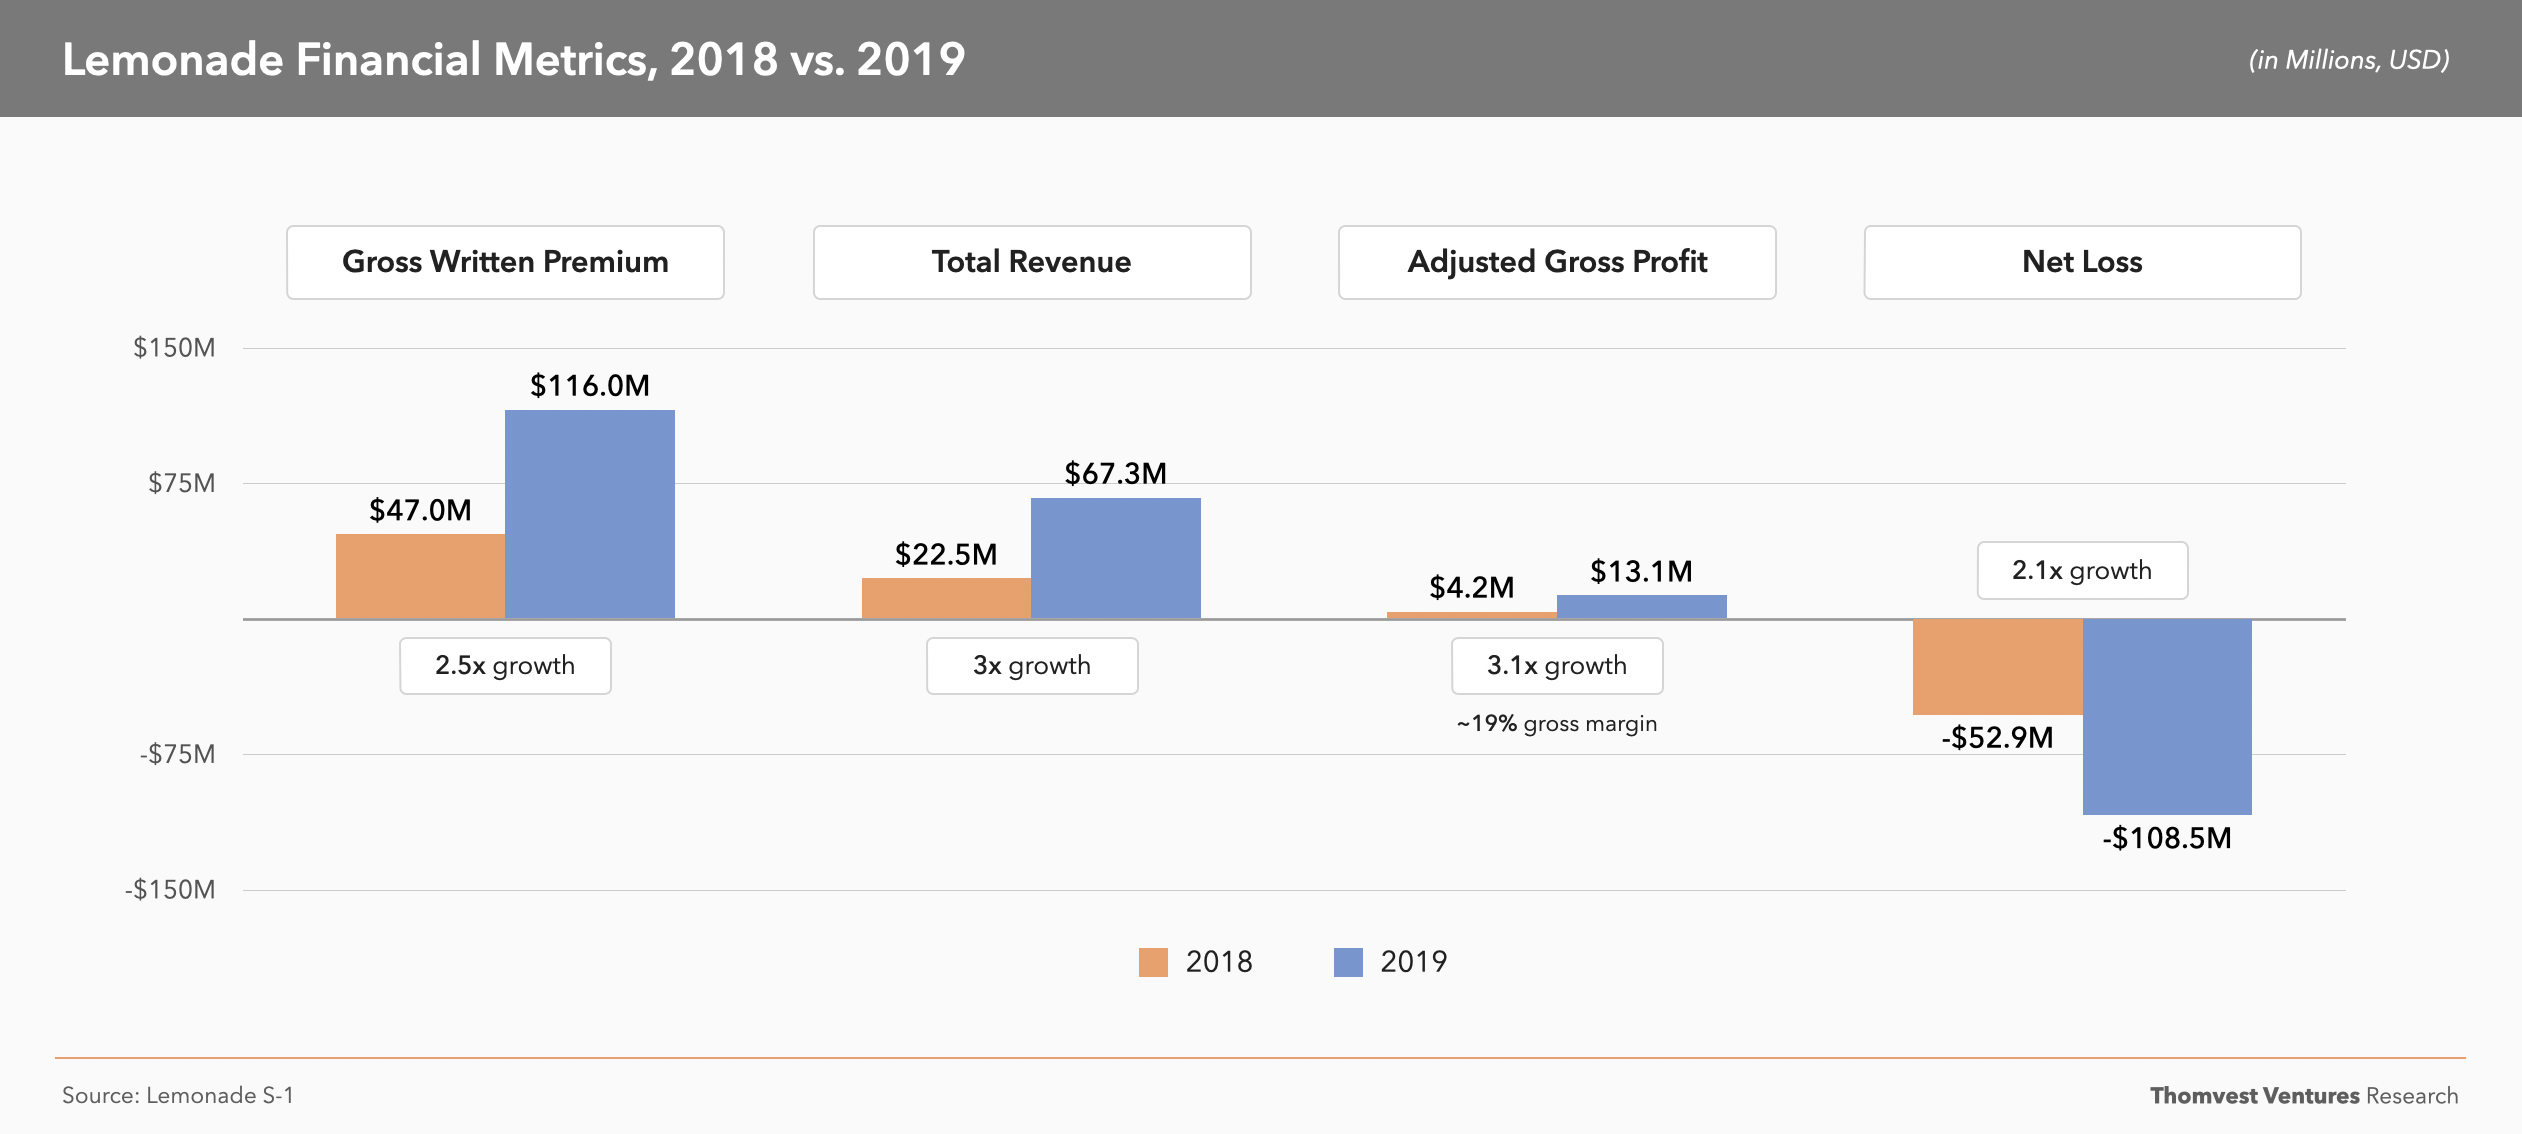The image size is (2522, 1134).
Task: Click the $47.0M value label
Action: pyautogui.click(x=420, y=510)
